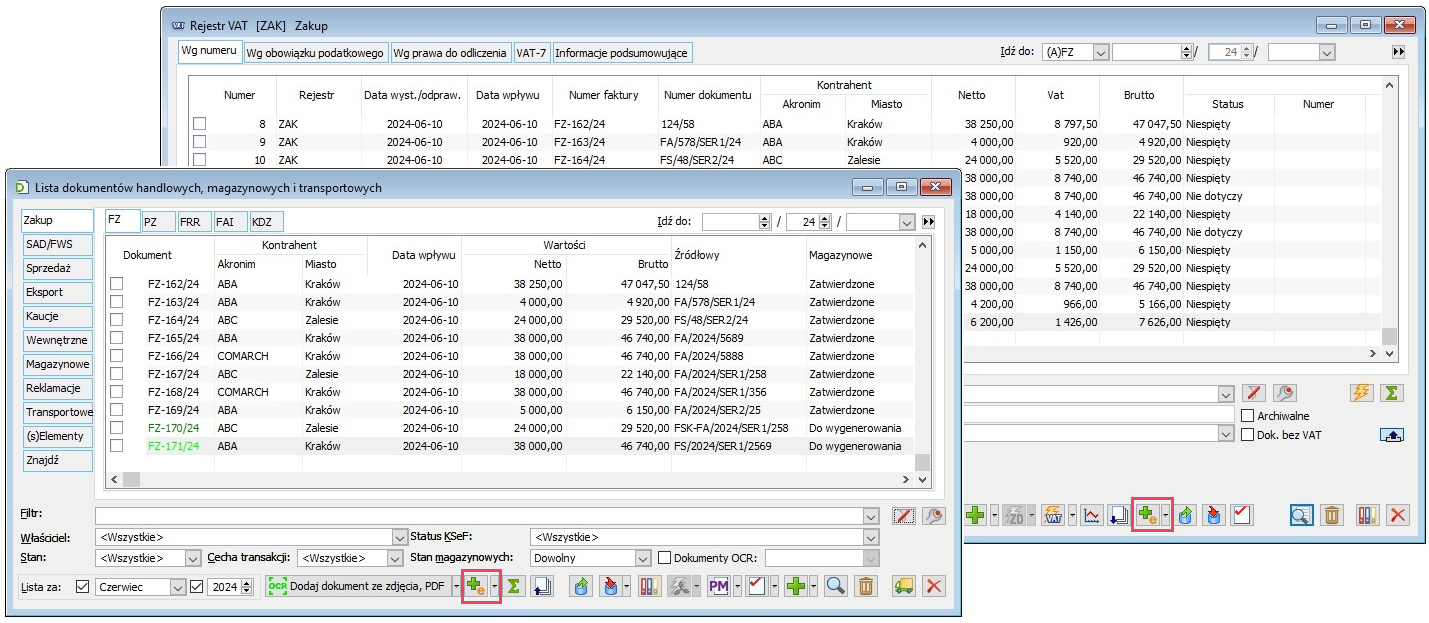Click the chart graph icon in Rejestr VAT toolbar
The height and width of the screenshot is (623, 1429).
click(x=1092, y=515)
